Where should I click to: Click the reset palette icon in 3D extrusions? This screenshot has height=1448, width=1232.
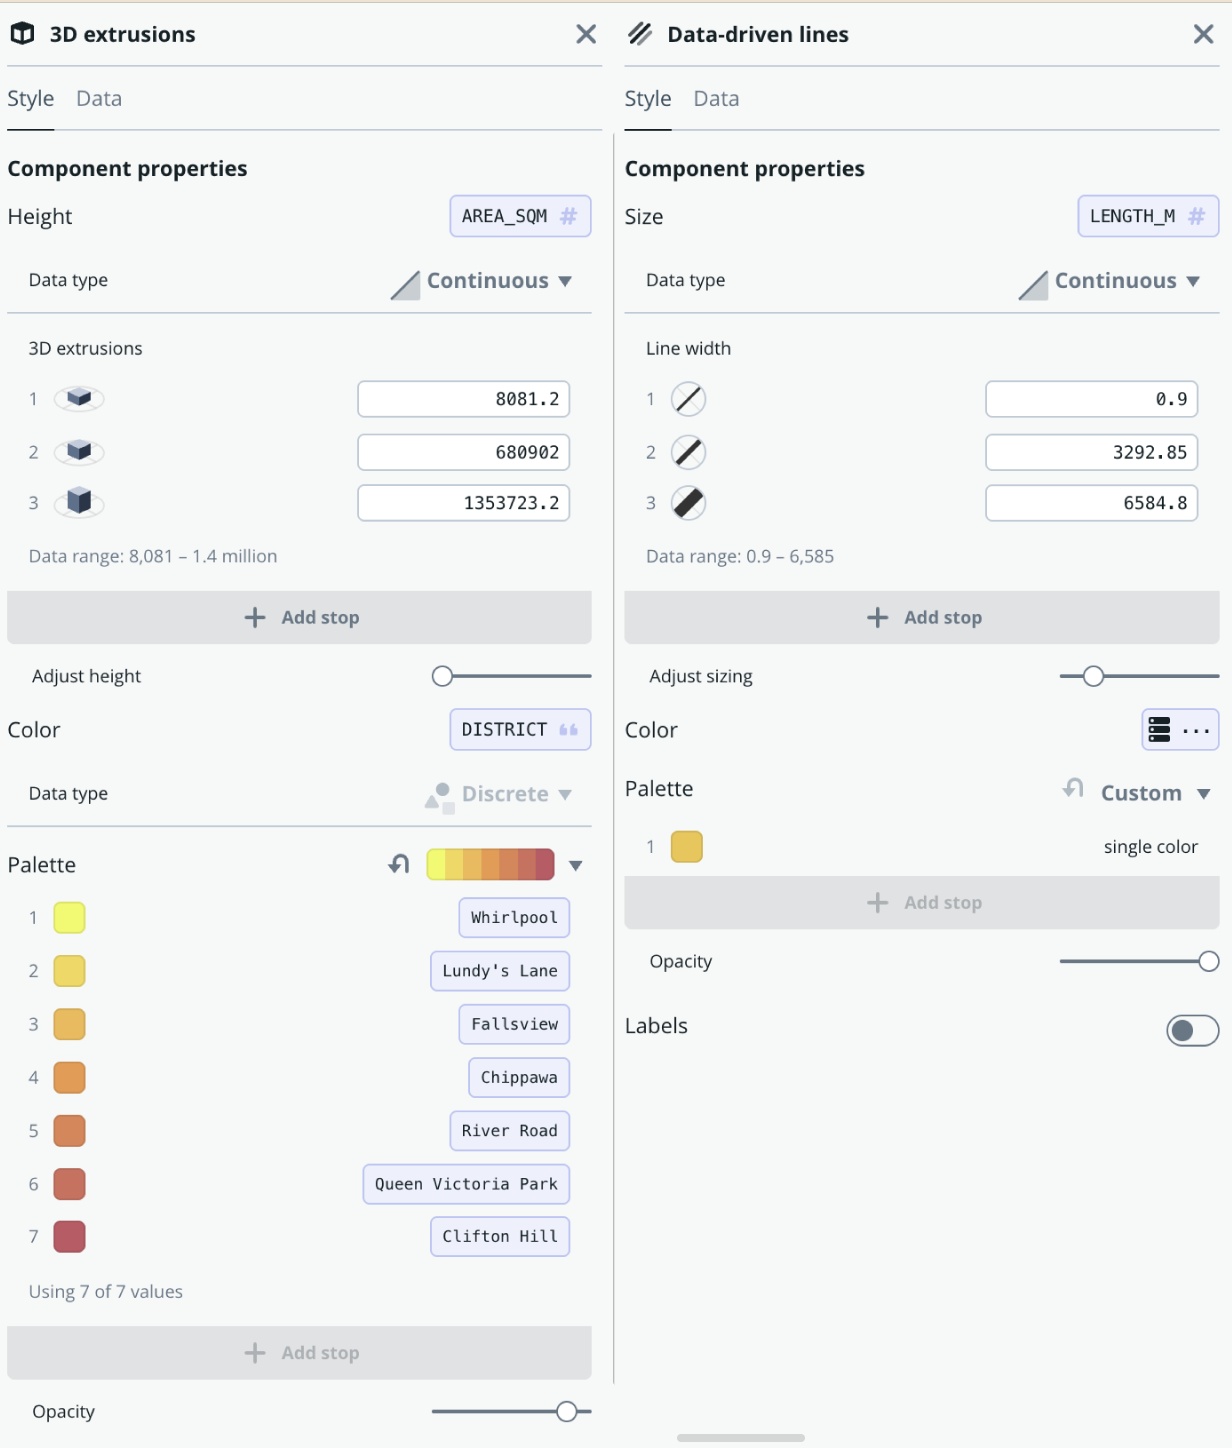(399, 864)
